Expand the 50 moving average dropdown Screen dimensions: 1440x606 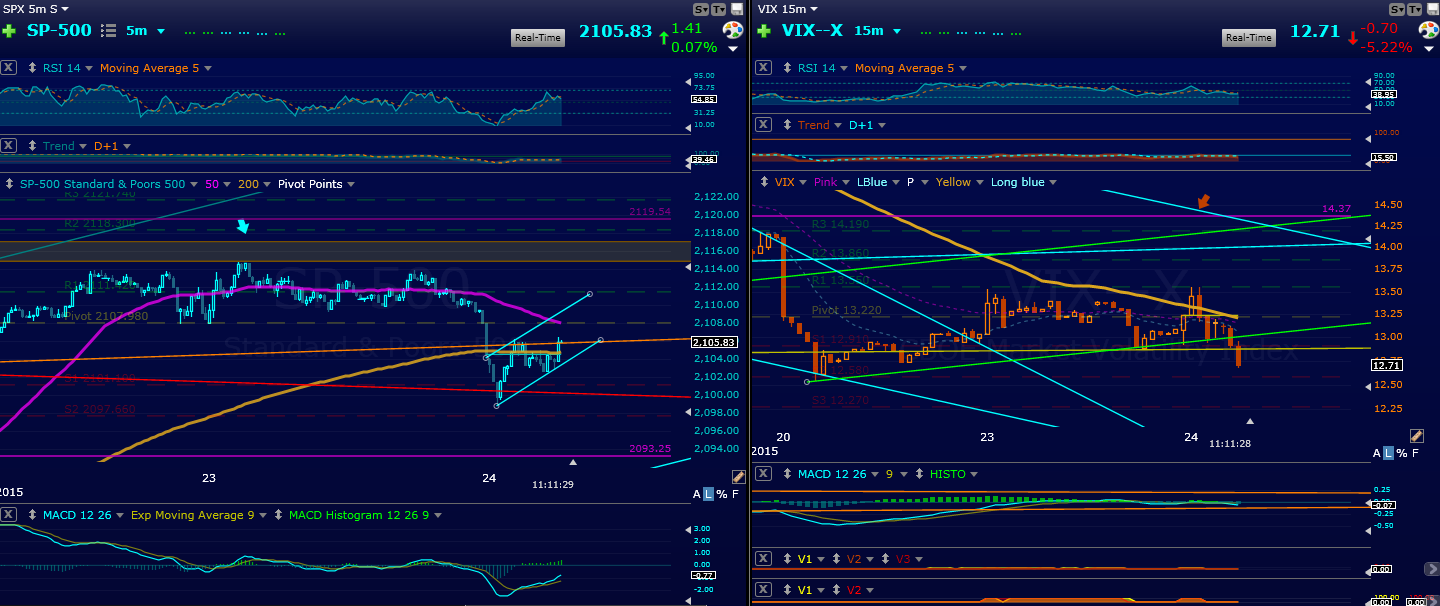point(227,184)
